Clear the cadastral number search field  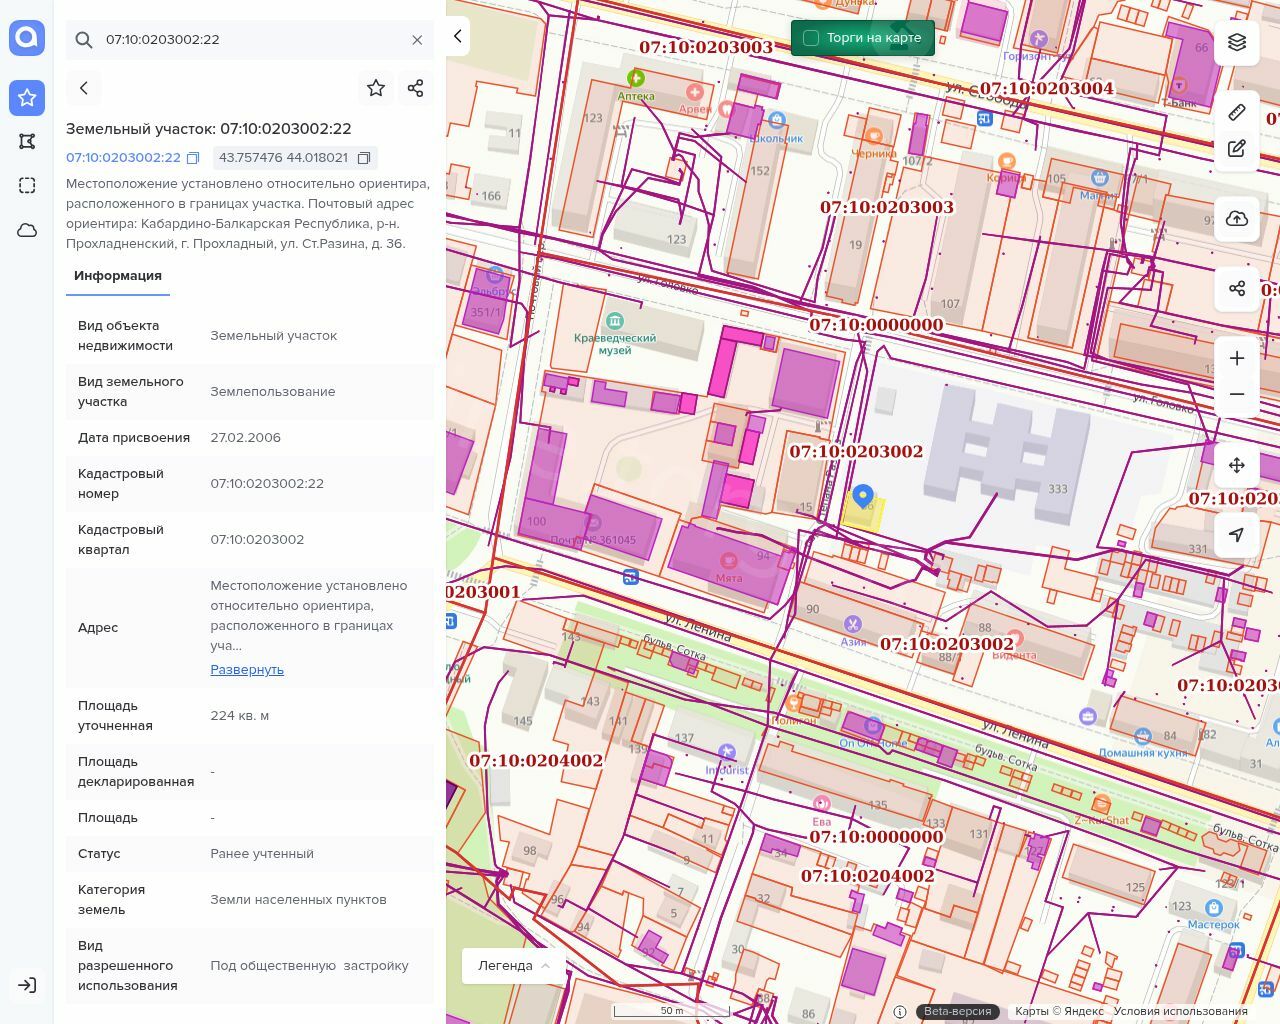[417, 40]
